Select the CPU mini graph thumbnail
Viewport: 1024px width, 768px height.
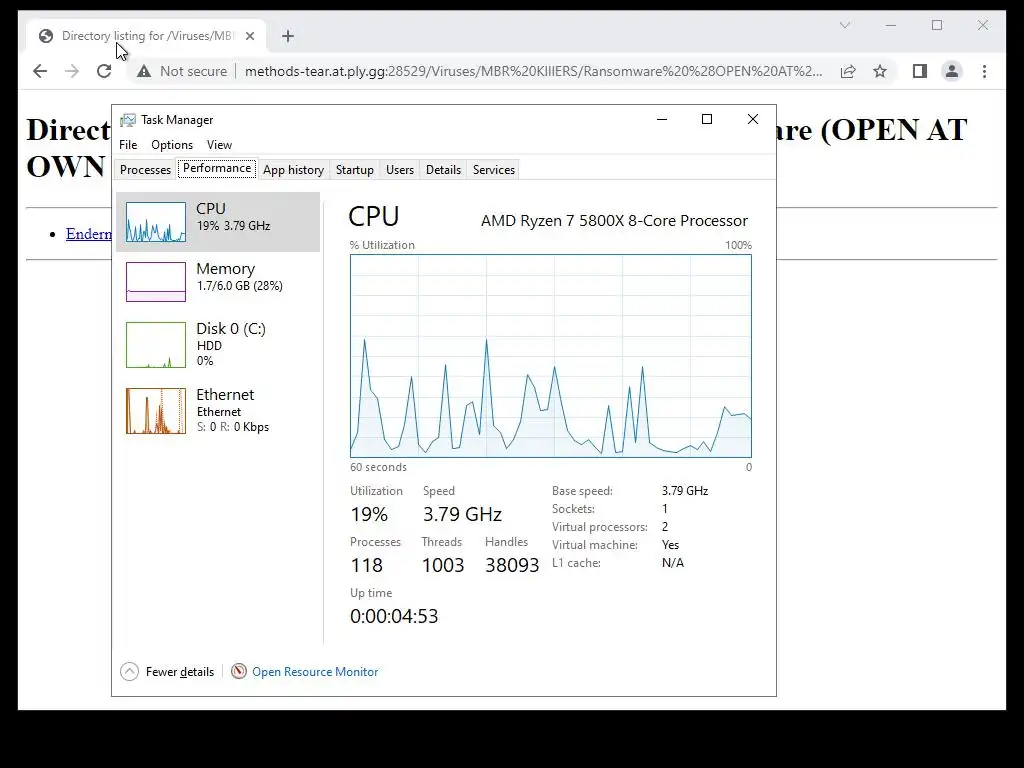click(155, 222)
